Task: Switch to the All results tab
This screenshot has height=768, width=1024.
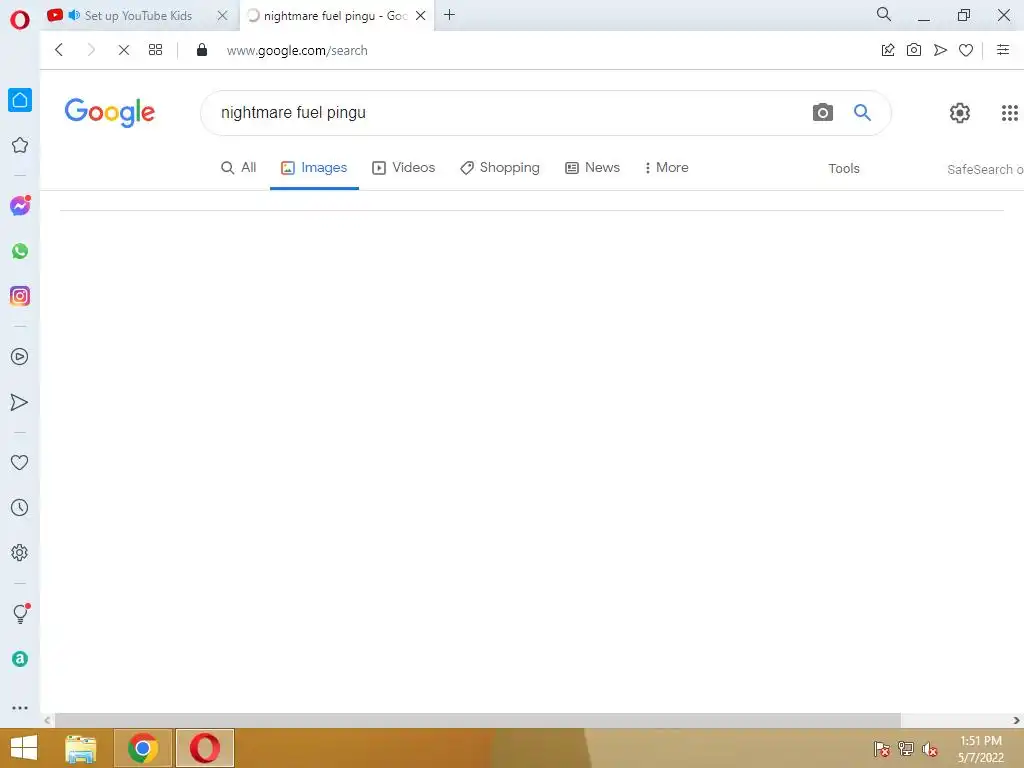Action: [238, 168]
